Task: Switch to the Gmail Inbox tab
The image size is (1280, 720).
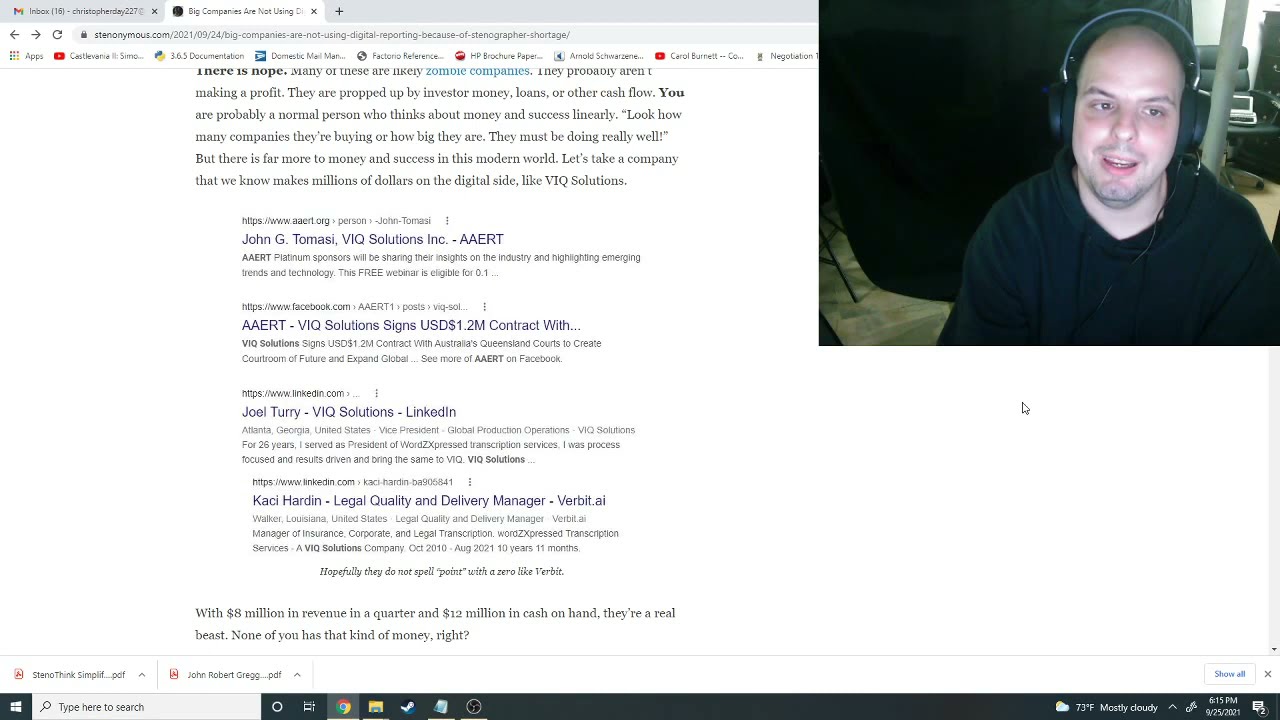Action: [x=85, y=11]
